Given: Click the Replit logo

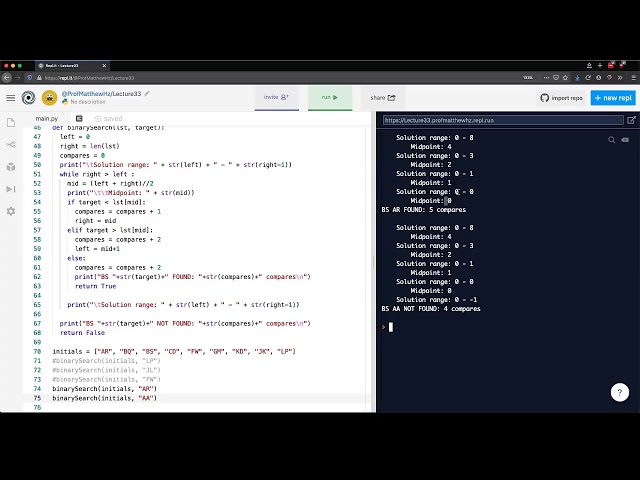Looking at the screenshot, I should [x=29, y=98].
